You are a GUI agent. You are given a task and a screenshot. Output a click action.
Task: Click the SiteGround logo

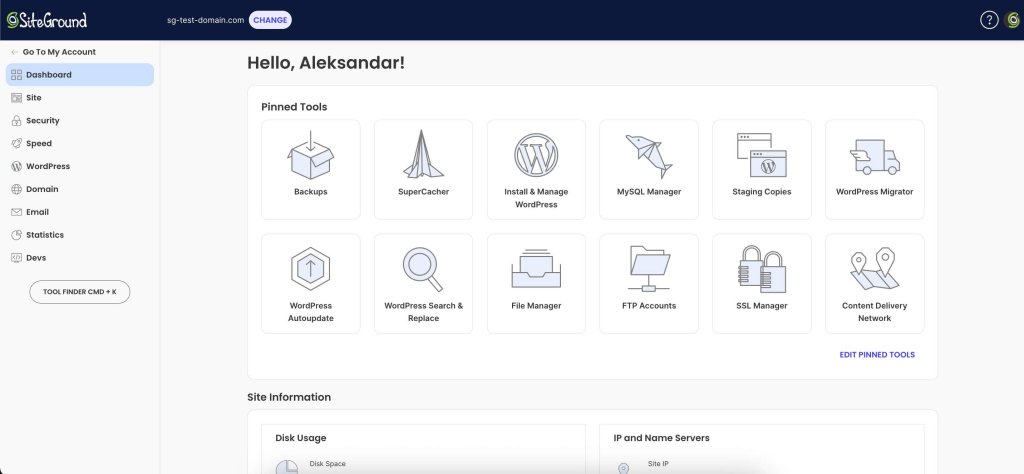click(x=46, y=20)
